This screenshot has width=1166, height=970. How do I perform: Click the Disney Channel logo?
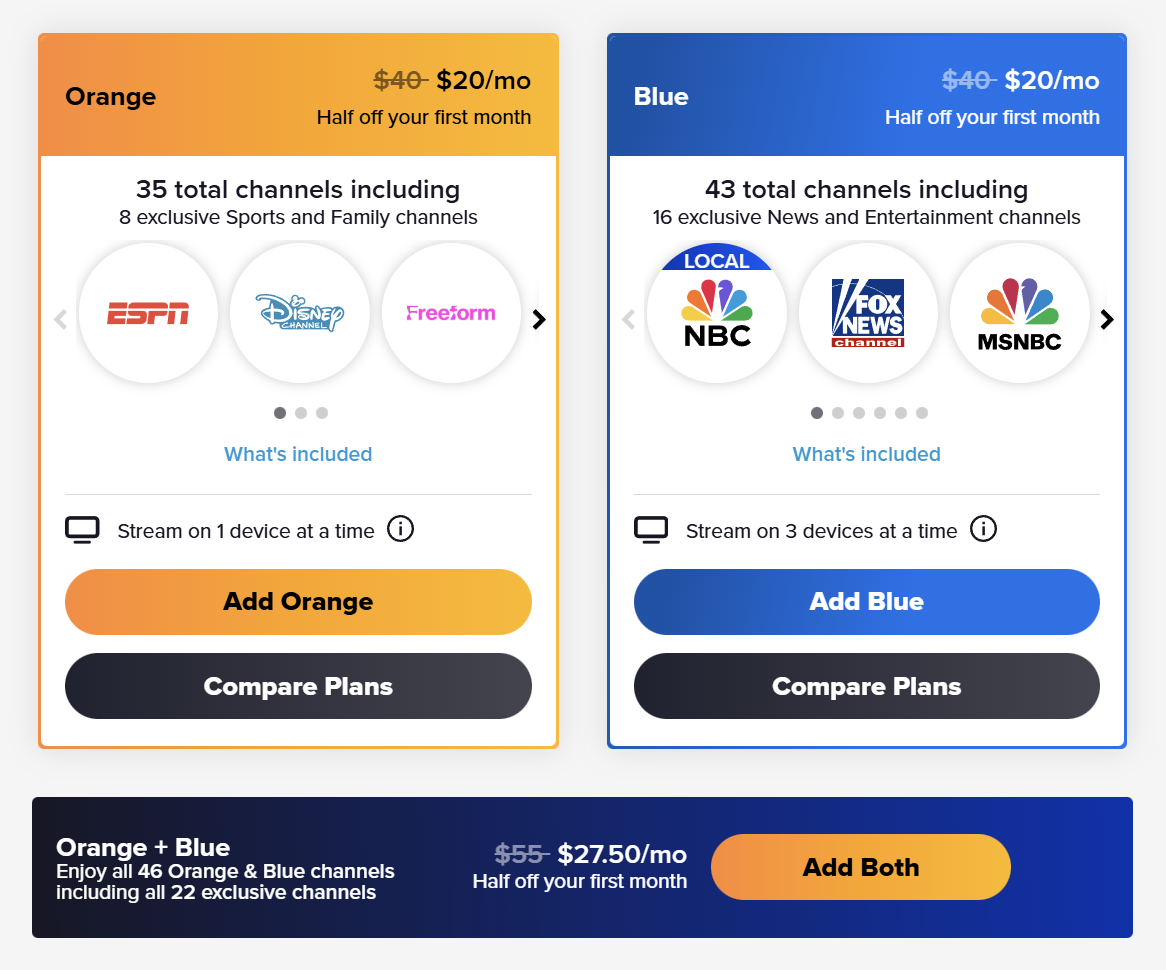tap(300, 313)
